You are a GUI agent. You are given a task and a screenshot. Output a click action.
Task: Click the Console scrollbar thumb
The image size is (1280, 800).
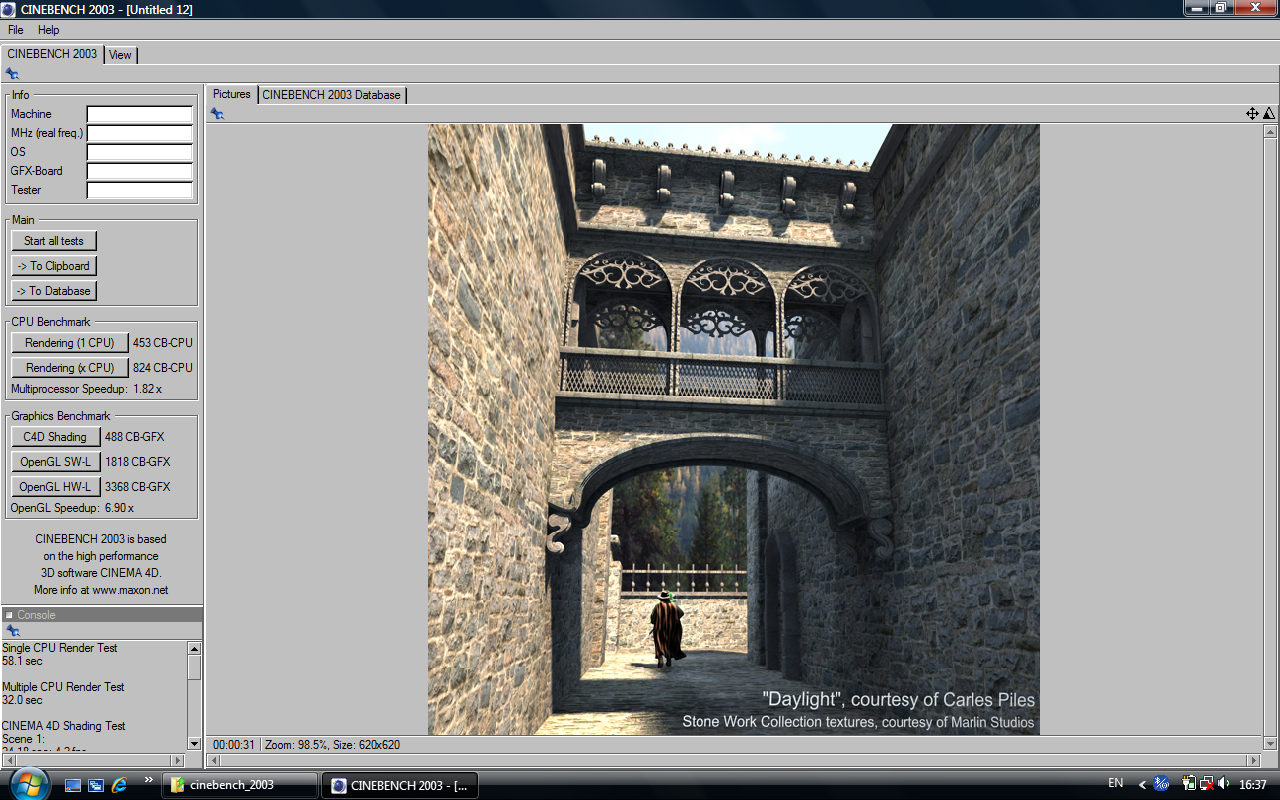(x=195, y=667)
